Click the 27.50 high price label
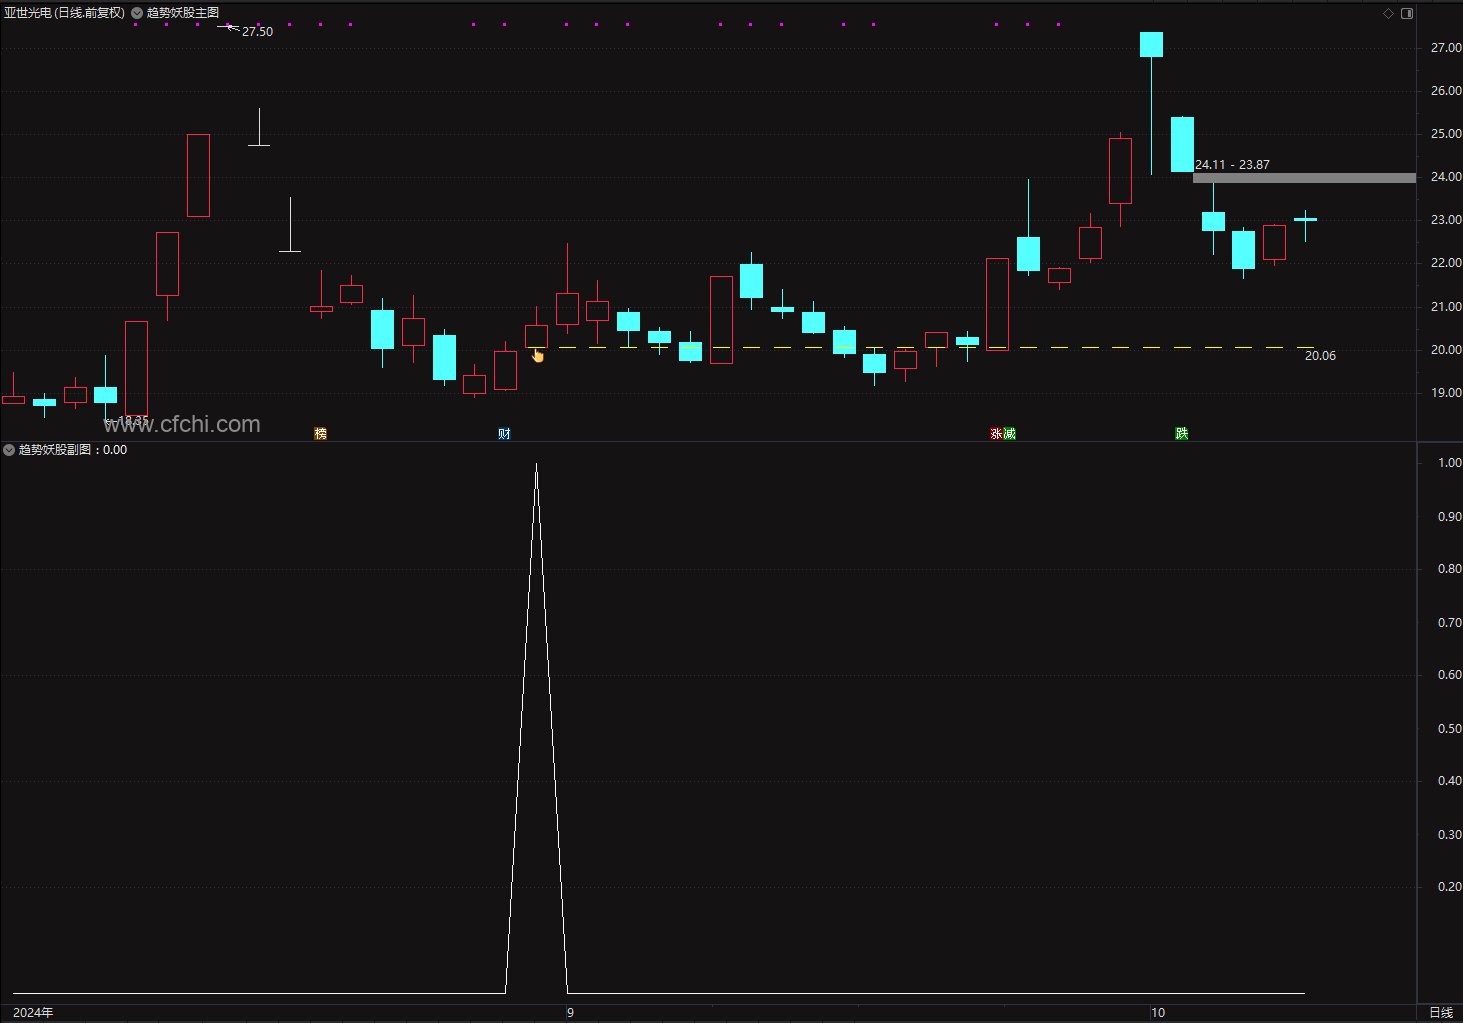 coord(257,32)
